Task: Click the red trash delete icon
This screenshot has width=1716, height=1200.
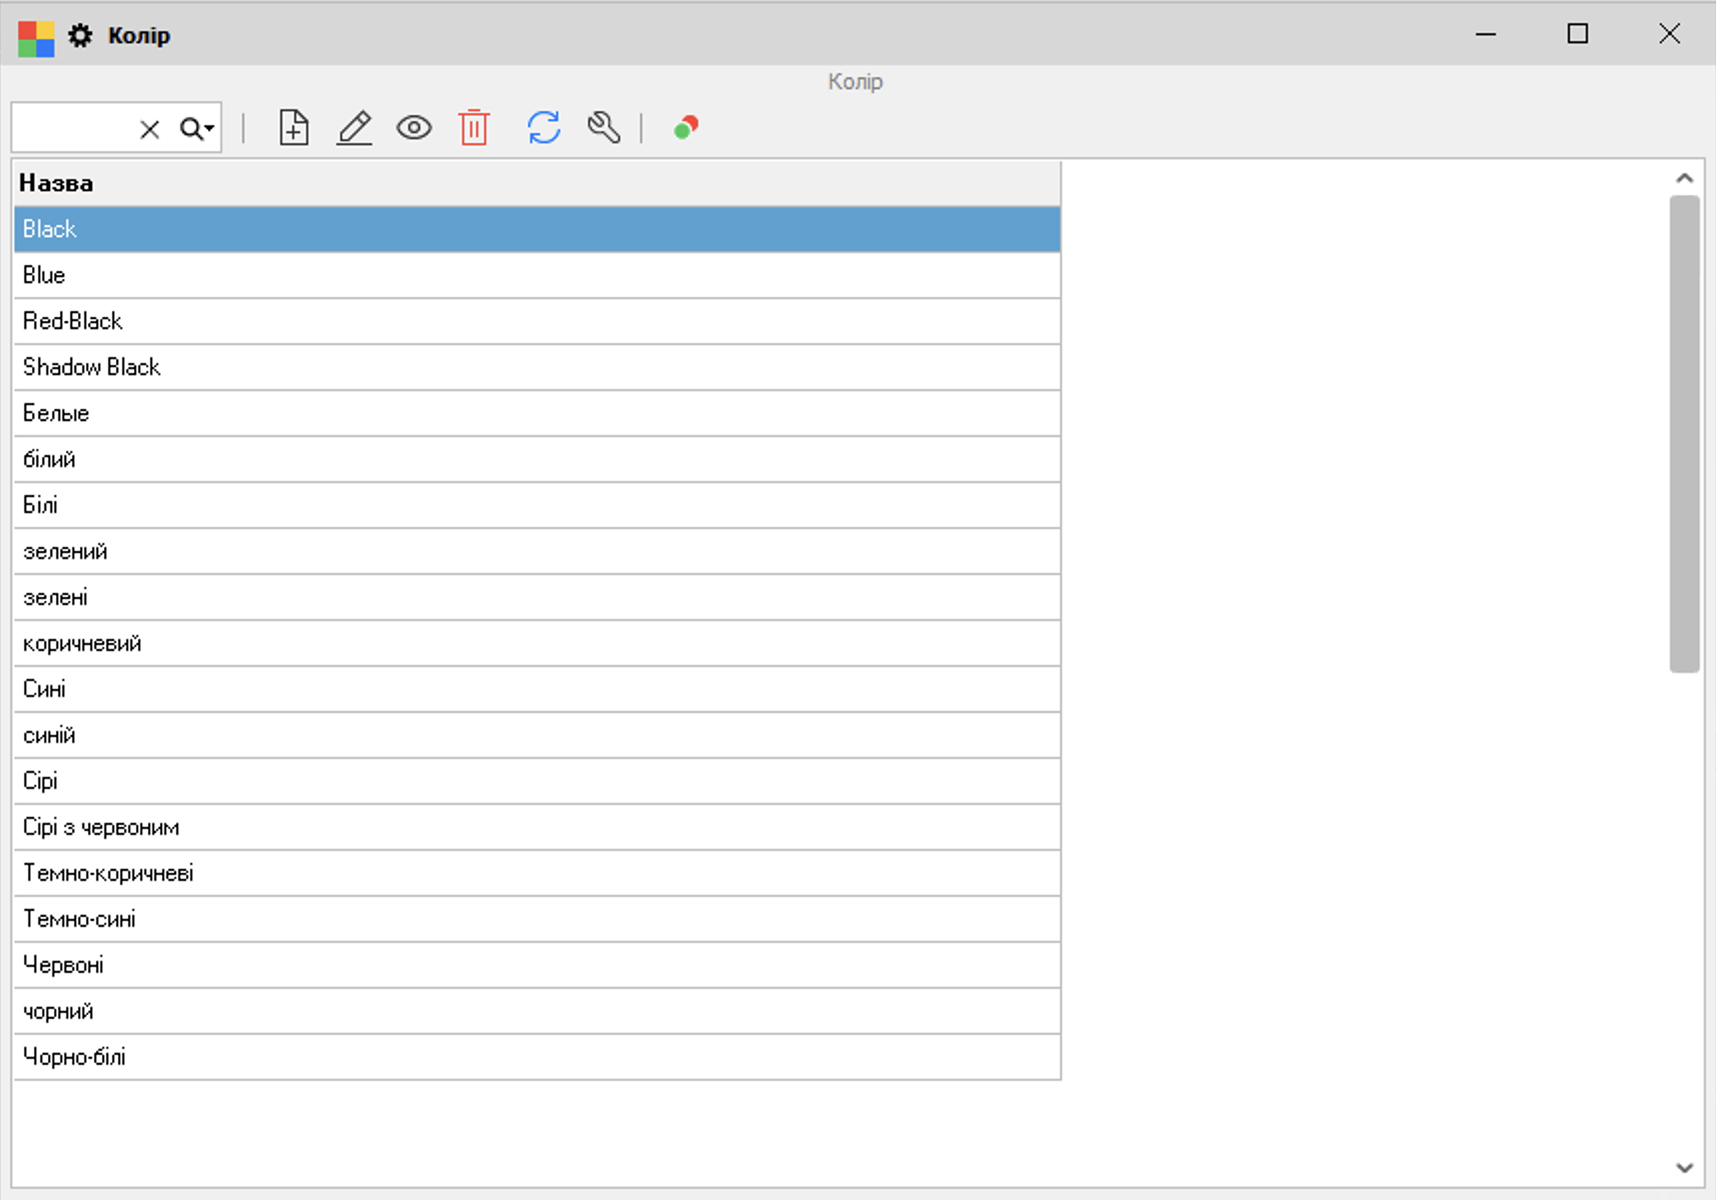Action: 474,128
